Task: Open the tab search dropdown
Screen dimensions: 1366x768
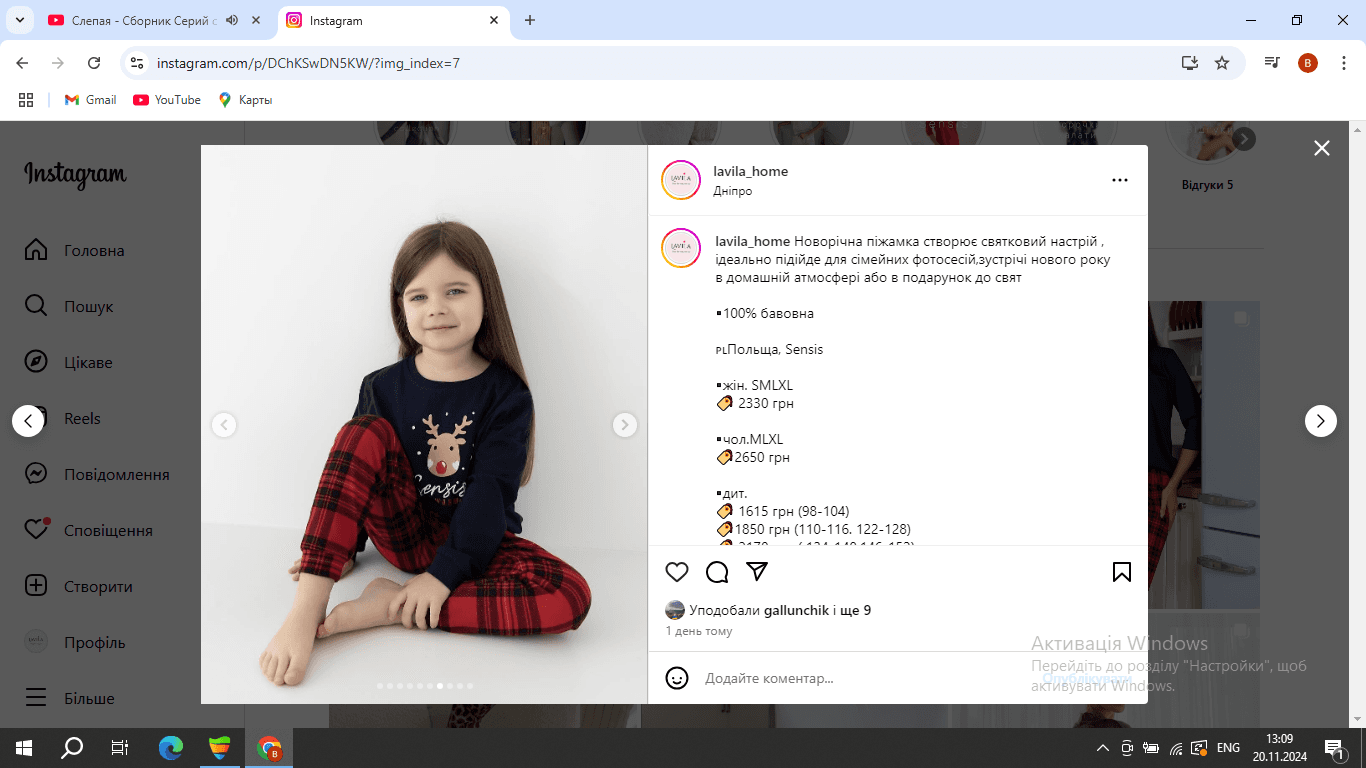Action: [x=19, y=20]
